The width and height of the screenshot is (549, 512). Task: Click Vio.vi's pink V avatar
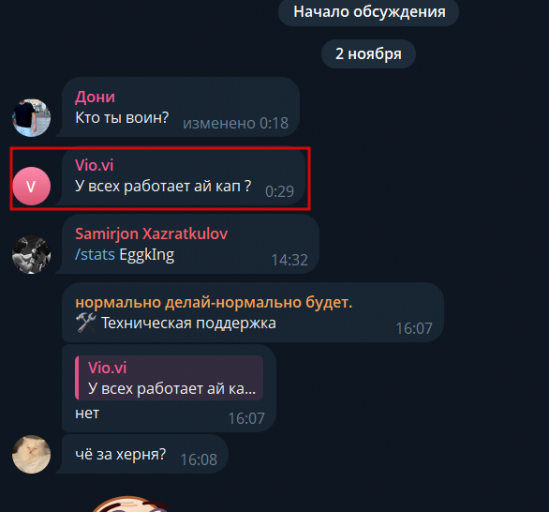32,186
